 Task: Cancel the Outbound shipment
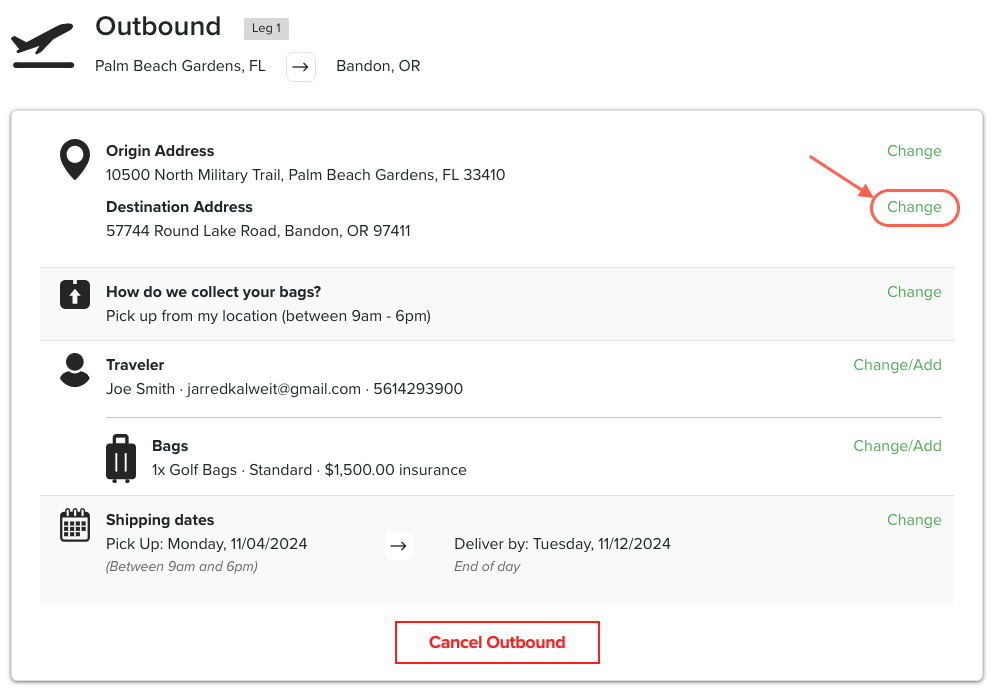click(497, 642)
